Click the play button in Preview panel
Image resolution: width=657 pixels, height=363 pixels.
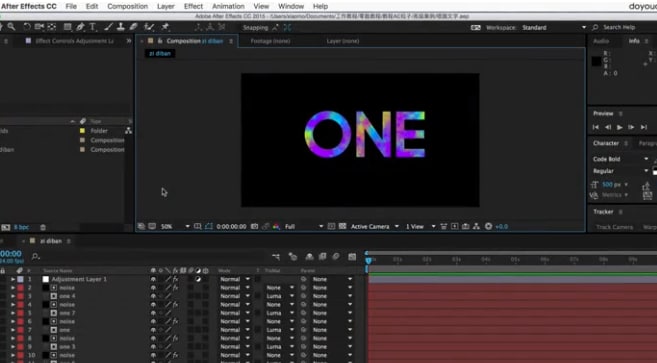pos(620,127)
